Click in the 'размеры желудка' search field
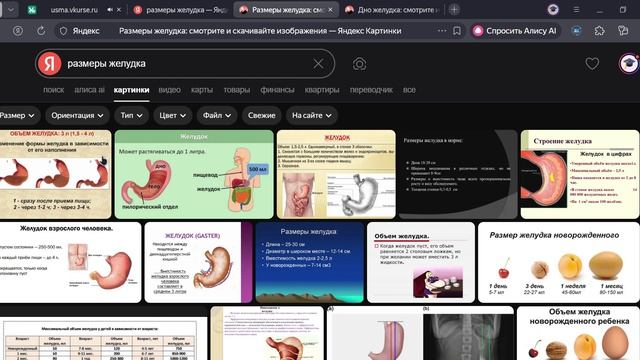The width and height of the screenshot is (640, 360). (186, 64)
